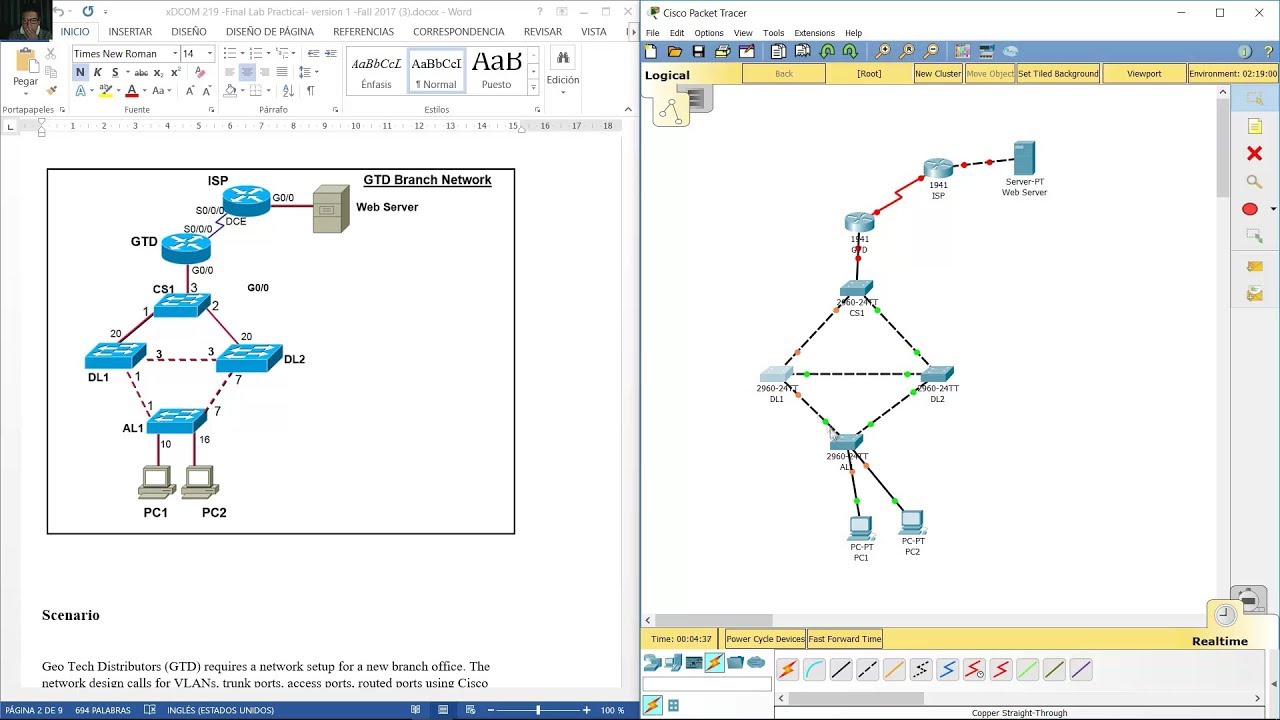Open the font name dropdown
1280x720 pixels.
(x=174, y=53)
